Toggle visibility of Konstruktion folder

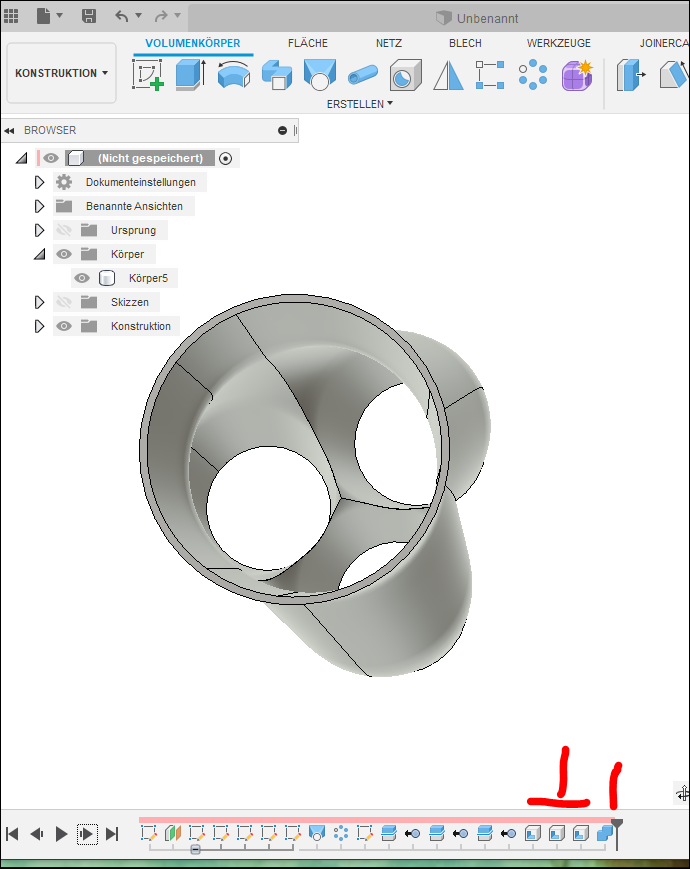click(64, 326)
